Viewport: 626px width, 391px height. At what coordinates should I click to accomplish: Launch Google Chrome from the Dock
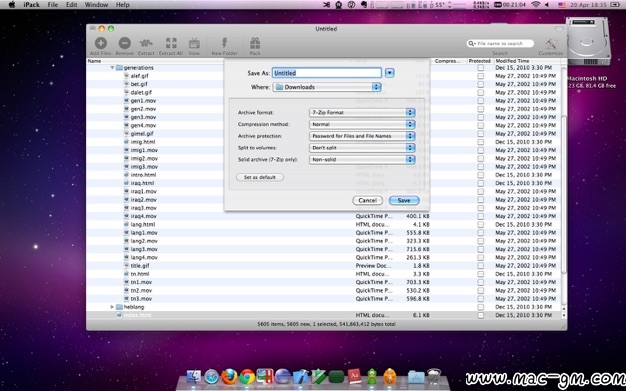tap(247, 377)
